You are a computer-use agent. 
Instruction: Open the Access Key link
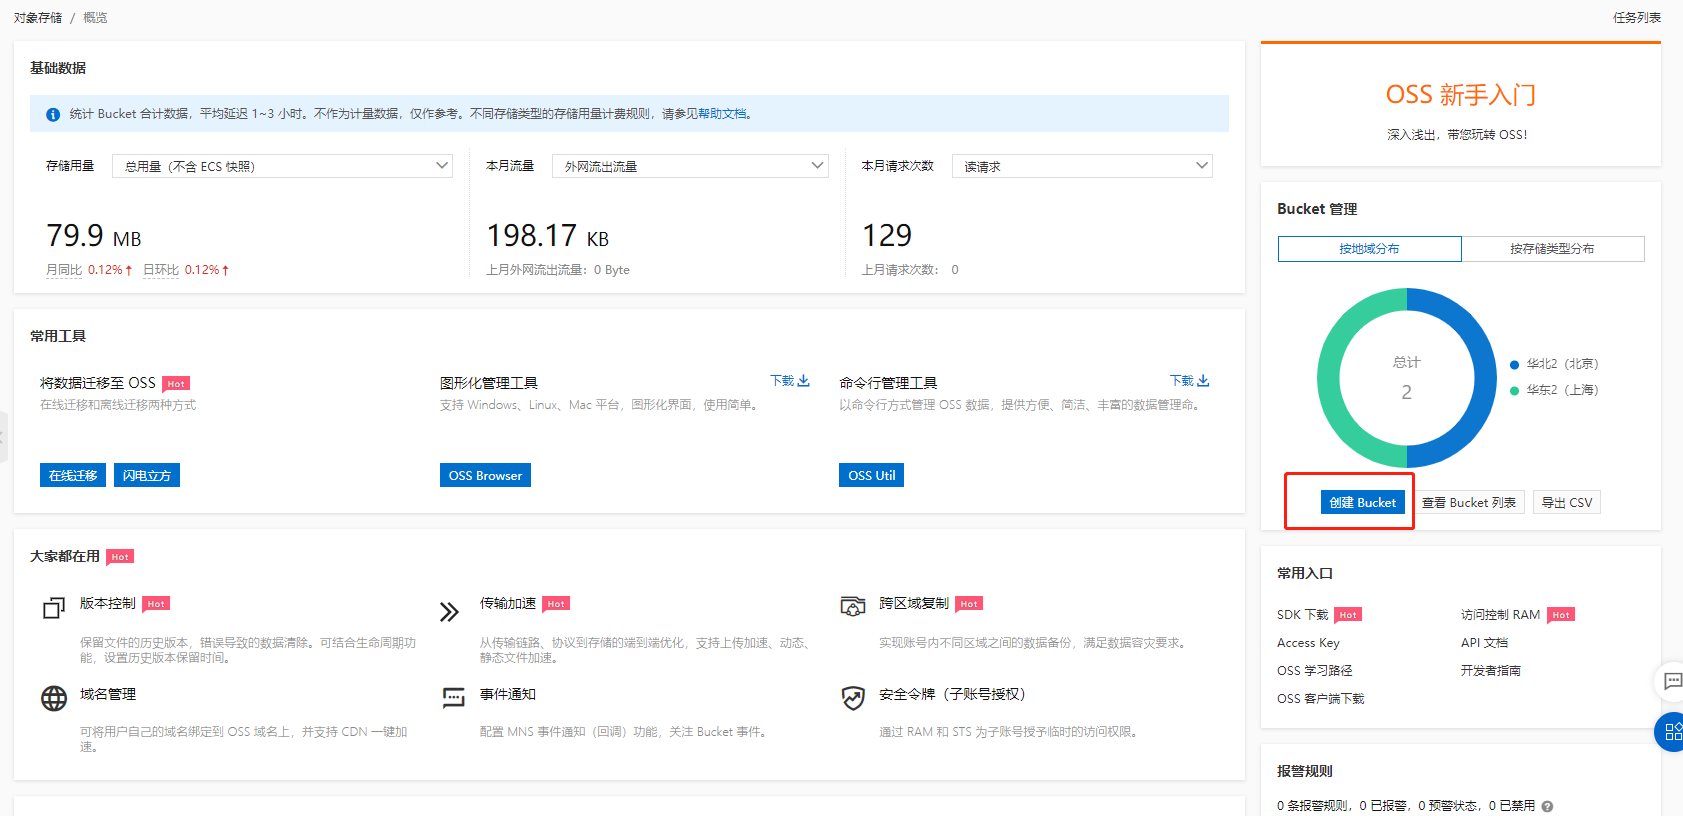(1308, 643)
